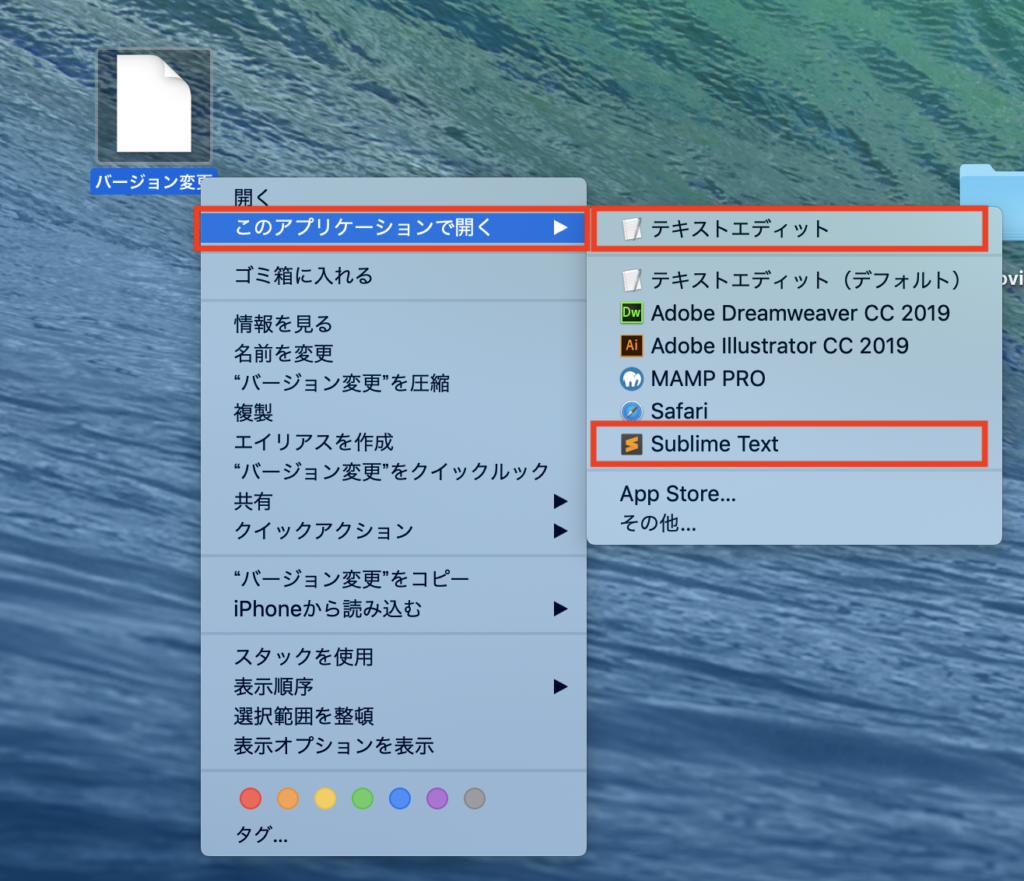1024x881 pixels.
Task: Open the タグ... menu entry
Action: pyautogui.click(x=394, y=834)
